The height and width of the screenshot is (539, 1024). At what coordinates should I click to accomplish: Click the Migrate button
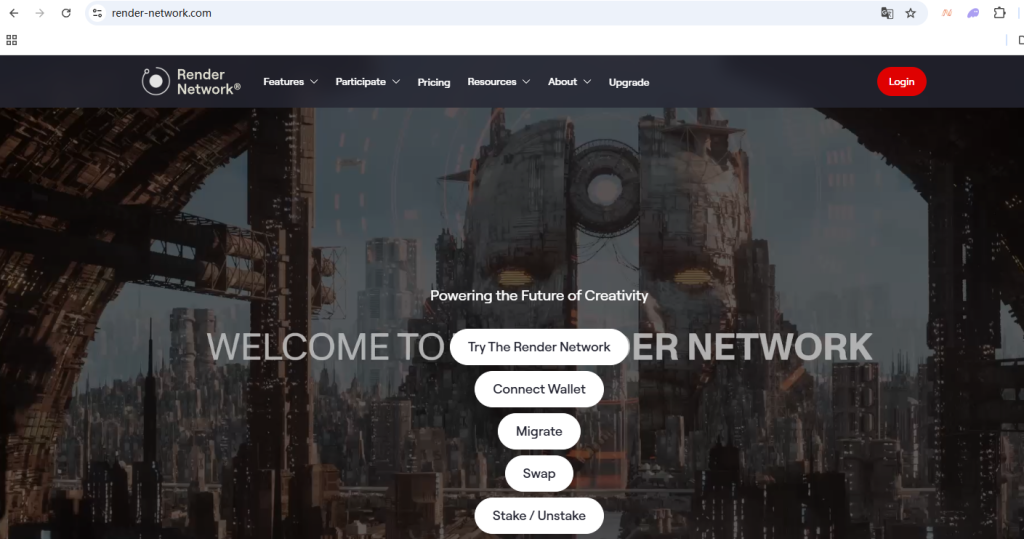[x=539, y=431]
